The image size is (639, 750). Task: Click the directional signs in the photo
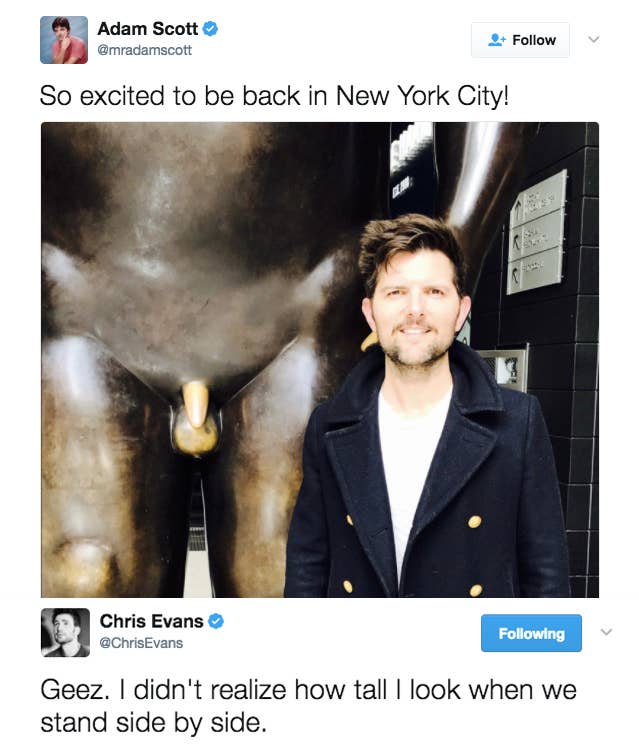[537, 233]
